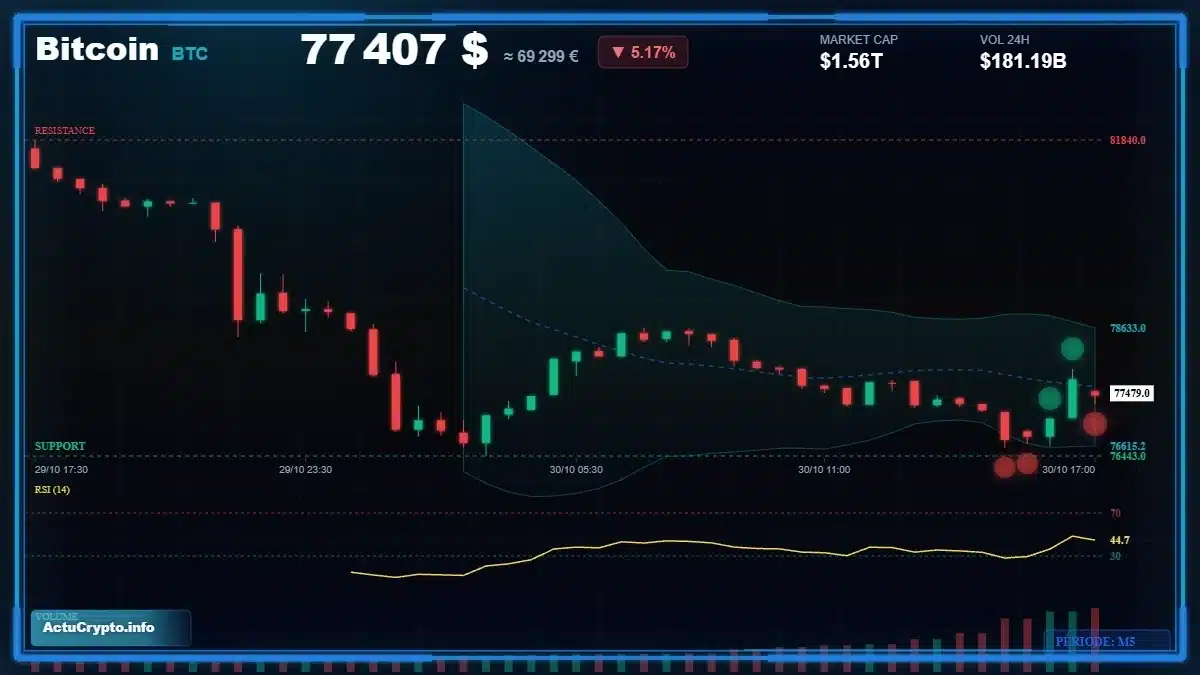Click the MARKET CAP label

[x=859, y=40]
